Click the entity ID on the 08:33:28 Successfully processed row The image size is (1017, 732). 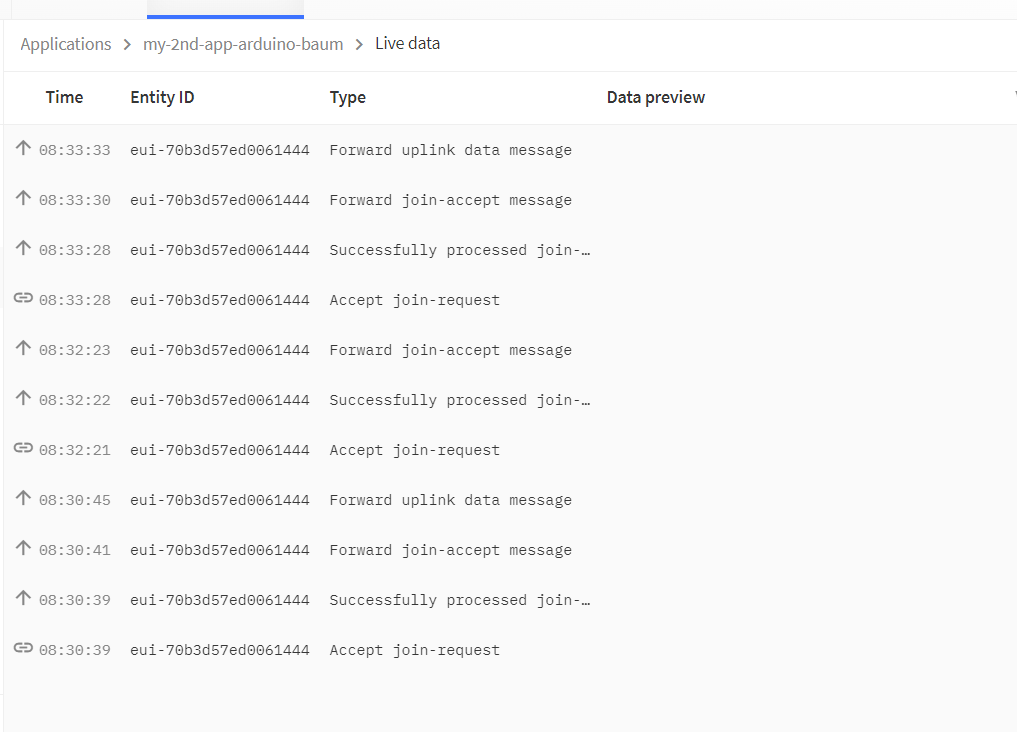pos(220,250)
